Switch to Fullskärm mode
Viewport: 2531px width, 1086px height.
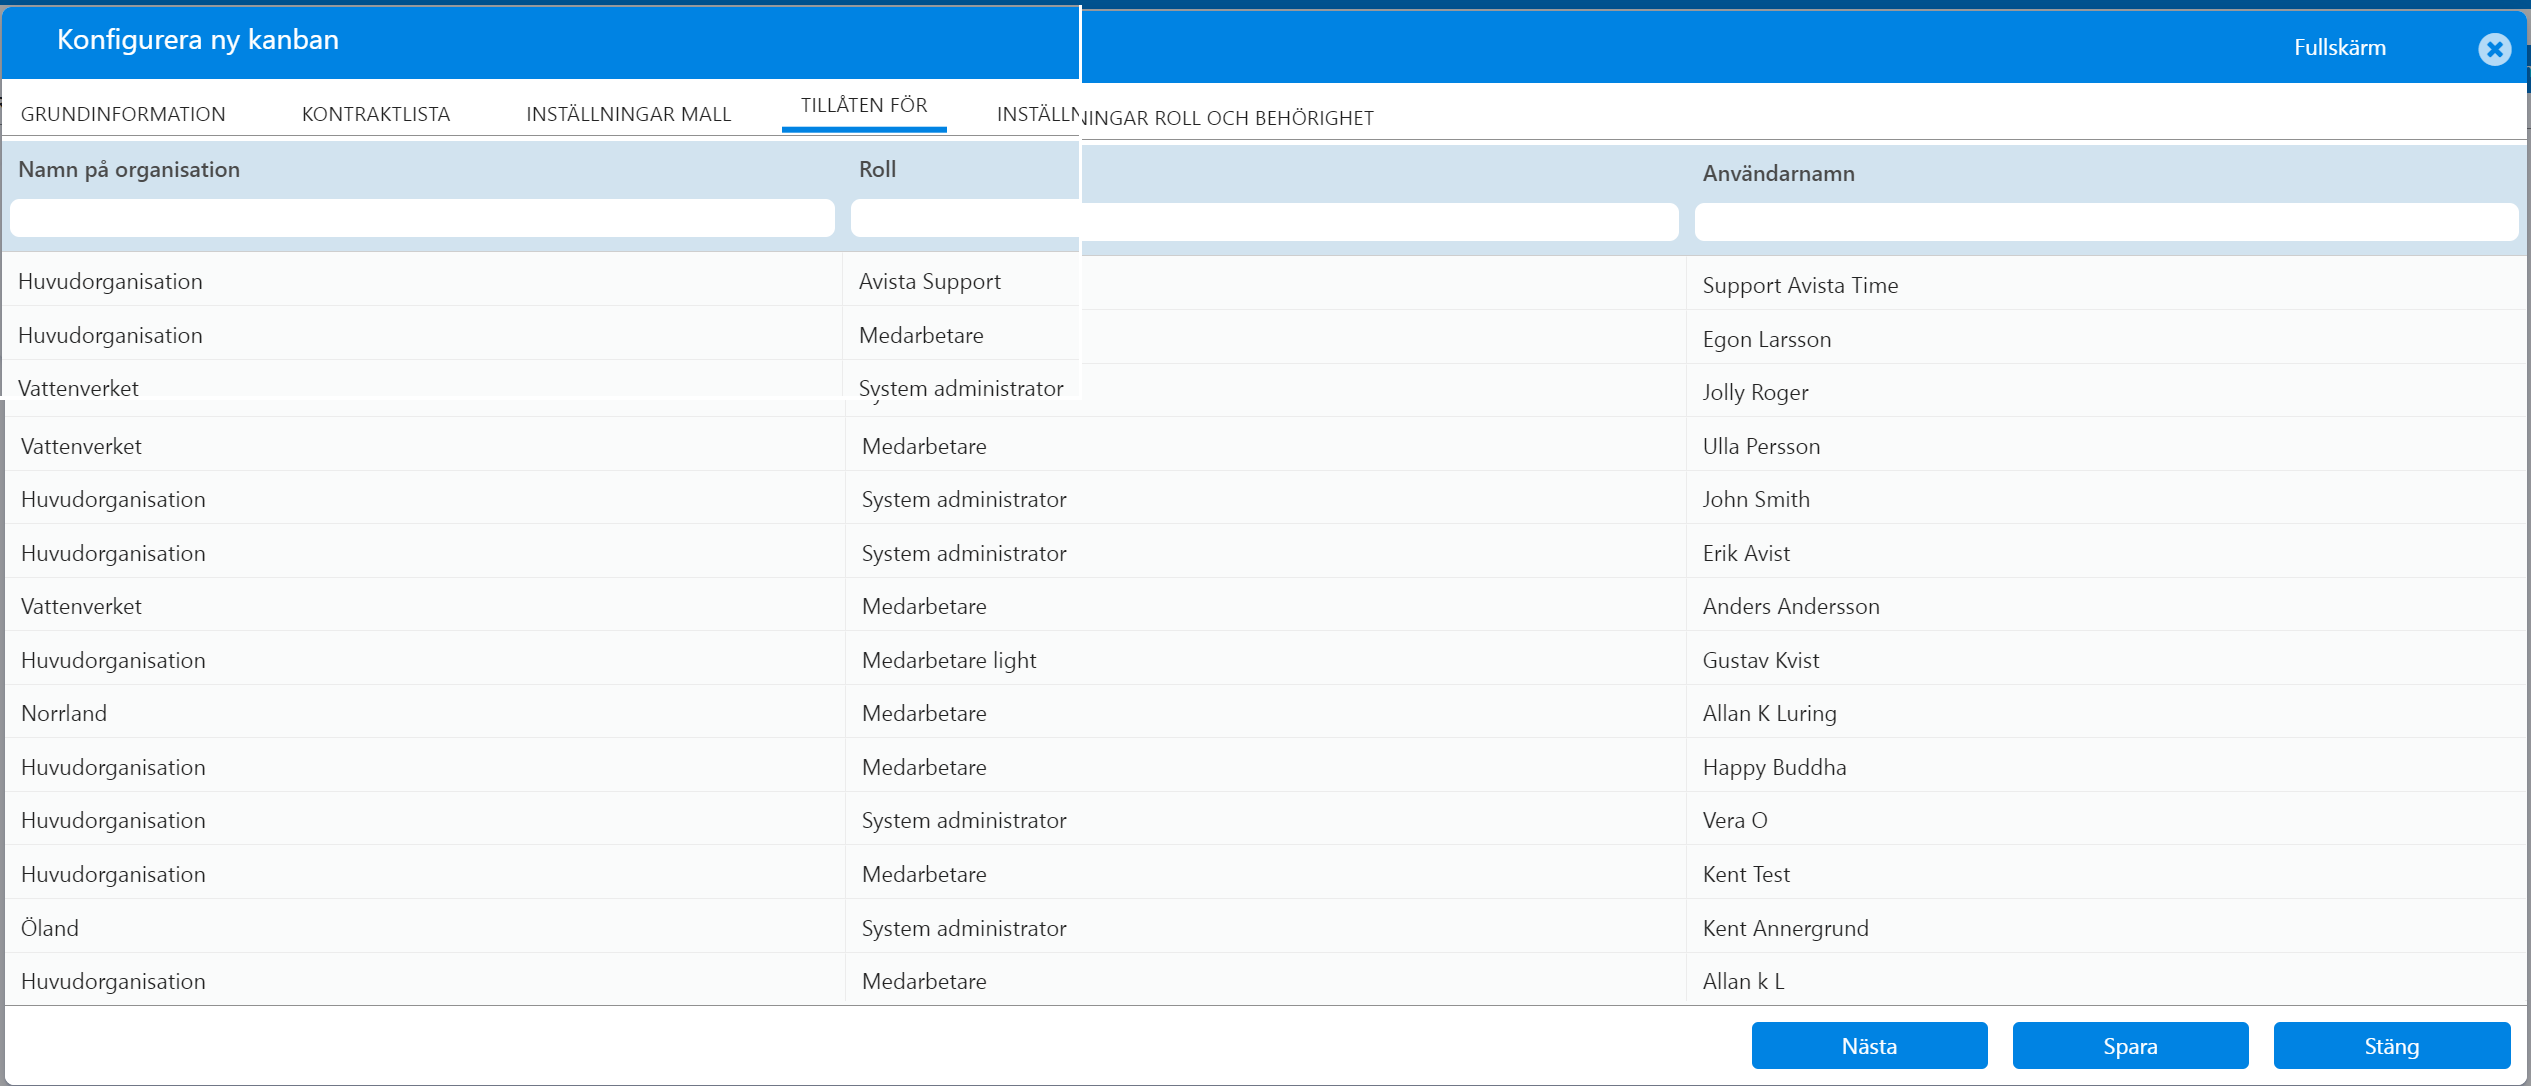[x=2339, y=47]
